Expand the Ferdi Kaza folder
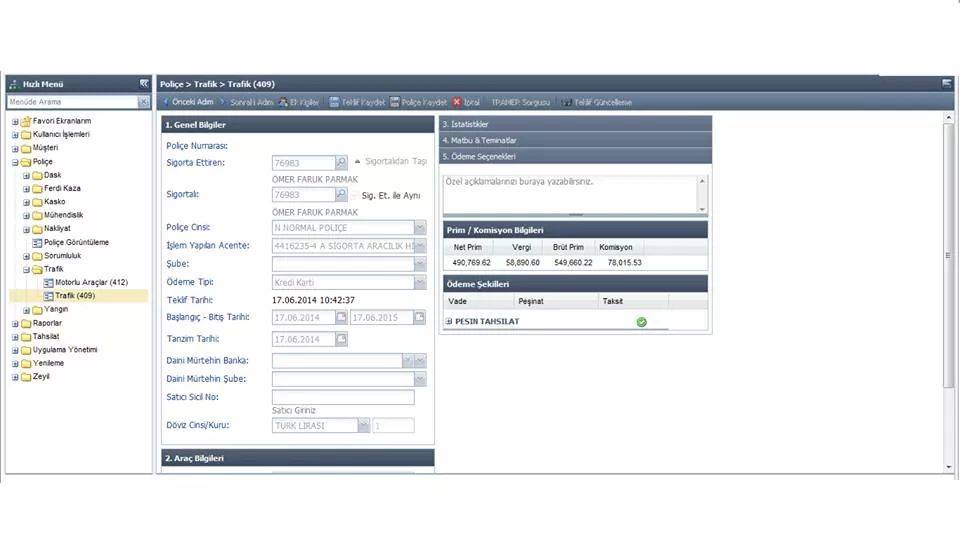The width and height of the screenshot is (960, 539). 26,189
